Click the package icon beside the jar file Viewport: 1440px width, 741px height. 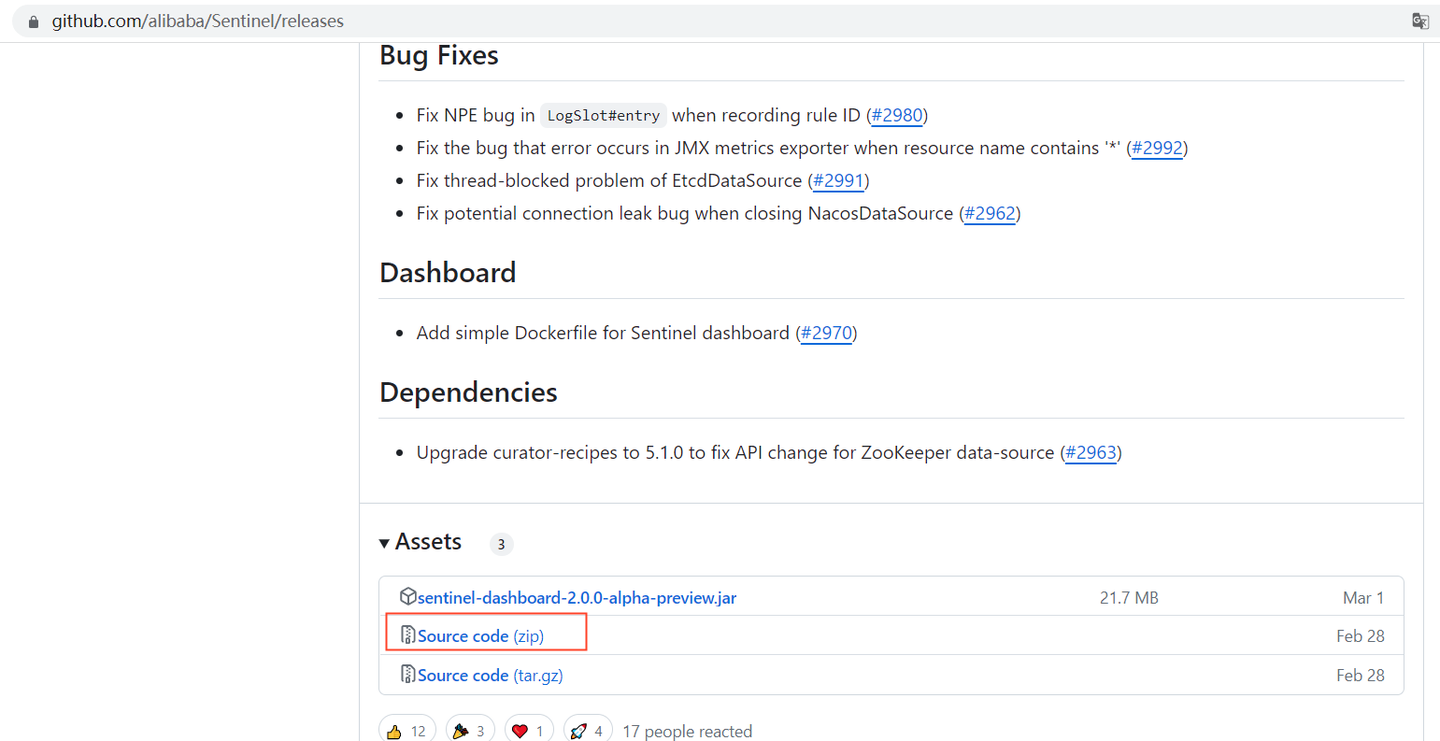click(x=407, y=597)
